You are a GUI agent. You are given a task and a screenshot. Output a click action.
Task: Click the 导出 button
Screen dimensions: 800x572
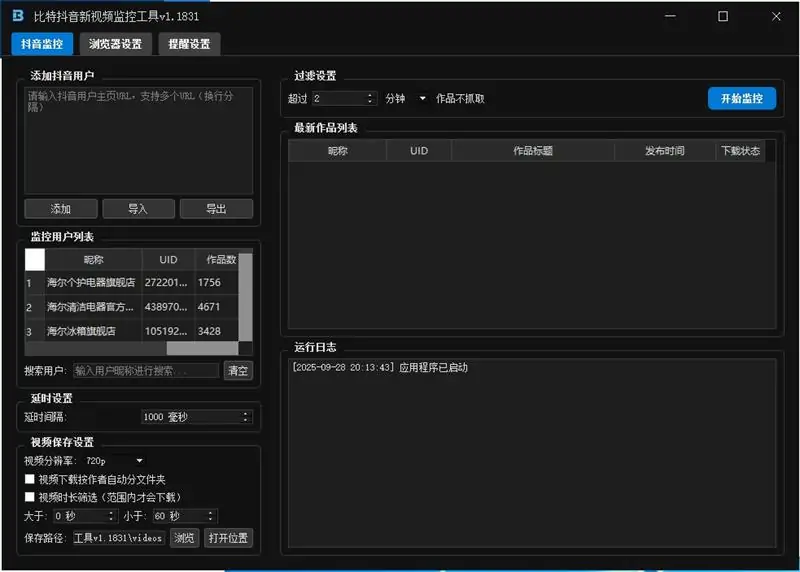(216, 209)
